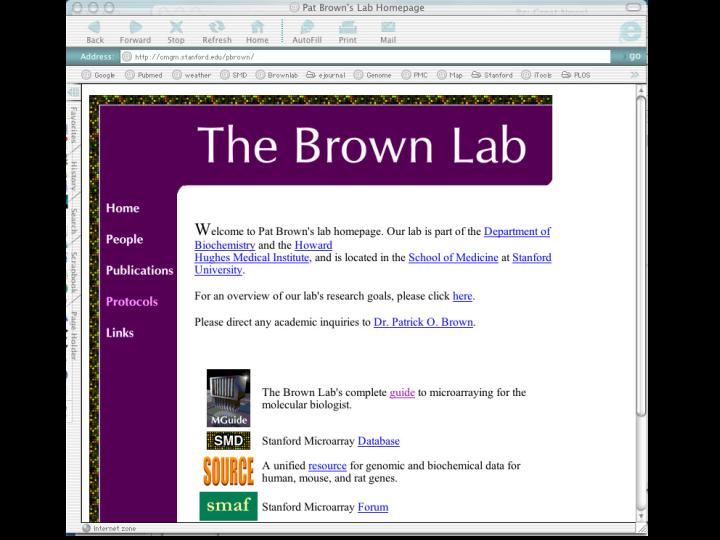The width and height of the screenshot is (720, 540).
Task: Click the 'here' research goals link
Action: pyautogui.click(x=462, y=296)
